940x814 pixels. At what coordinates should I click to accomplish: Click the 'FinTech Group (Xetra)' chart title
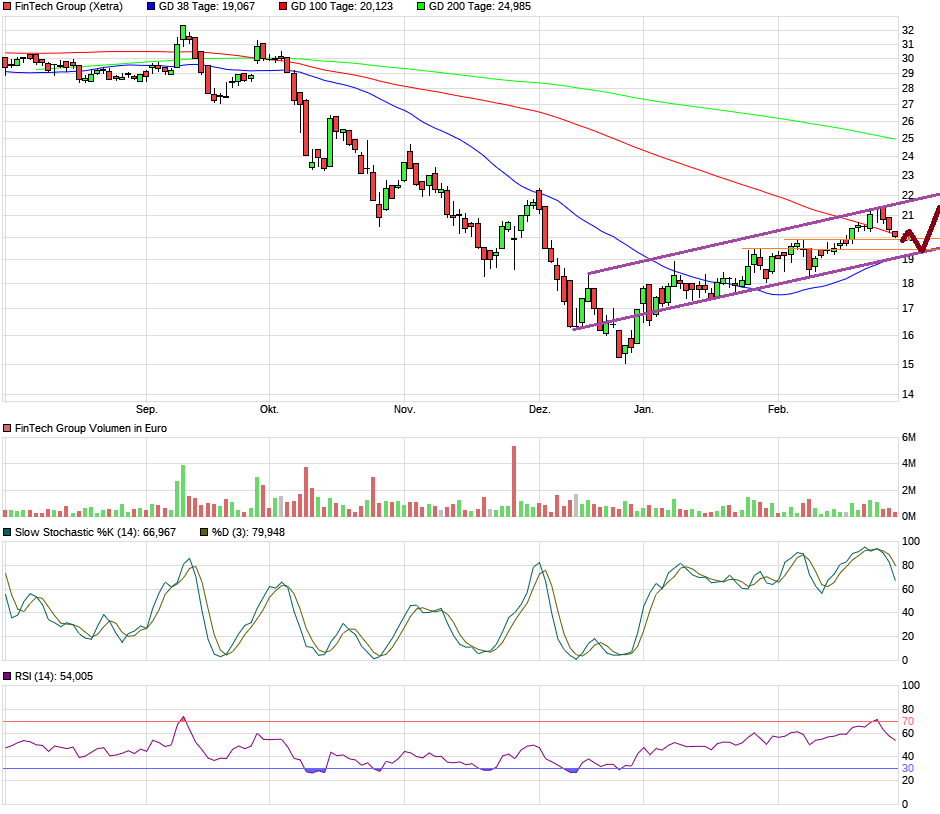(x=68, y=7)
